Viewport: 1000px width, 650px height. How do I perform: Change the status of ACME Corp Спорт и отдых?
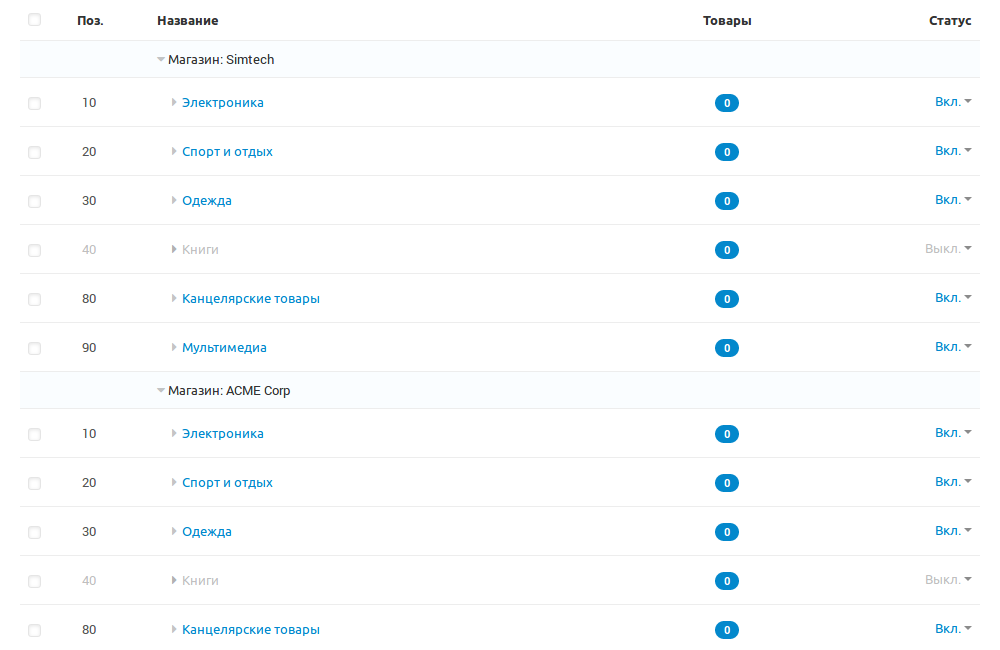(x=953, y=482)
